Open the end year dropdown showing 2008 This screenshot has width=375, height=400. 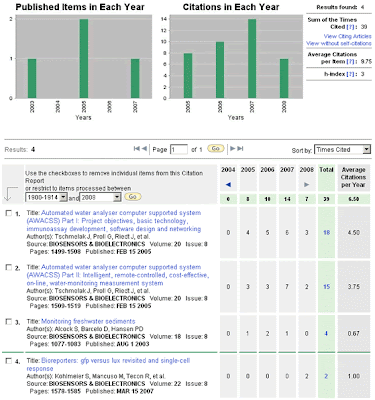100,197
